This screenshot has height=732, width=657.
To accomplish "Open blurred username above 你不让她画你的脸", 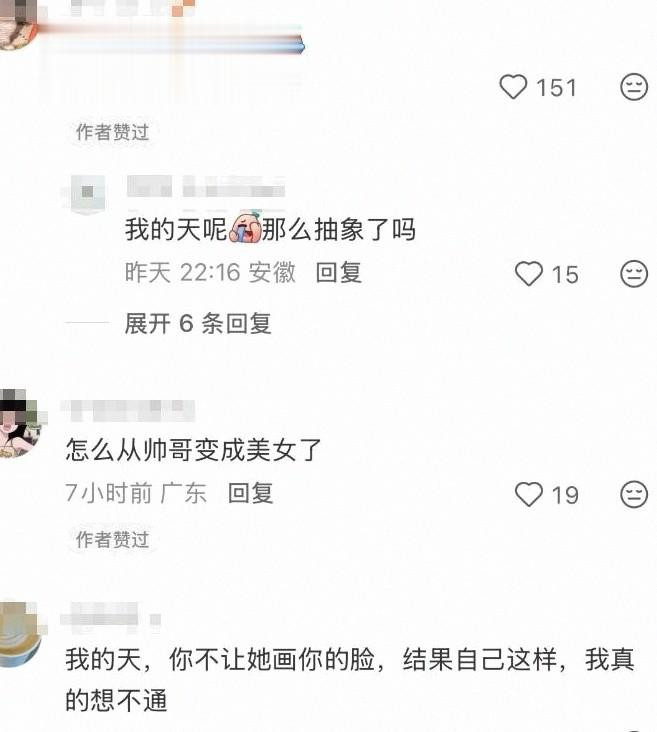I will [x=111, y=614].
